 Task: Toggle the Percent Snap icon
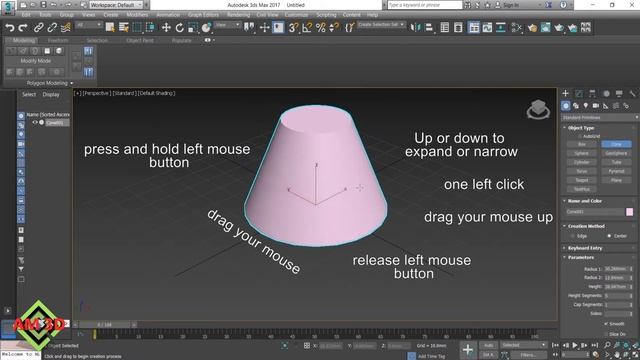(320, 27)
